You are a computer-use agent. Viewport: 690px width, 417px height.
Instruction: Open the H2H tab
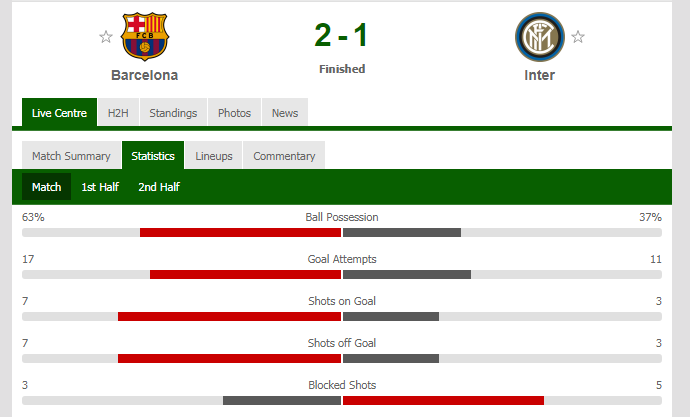click(119, 113)
